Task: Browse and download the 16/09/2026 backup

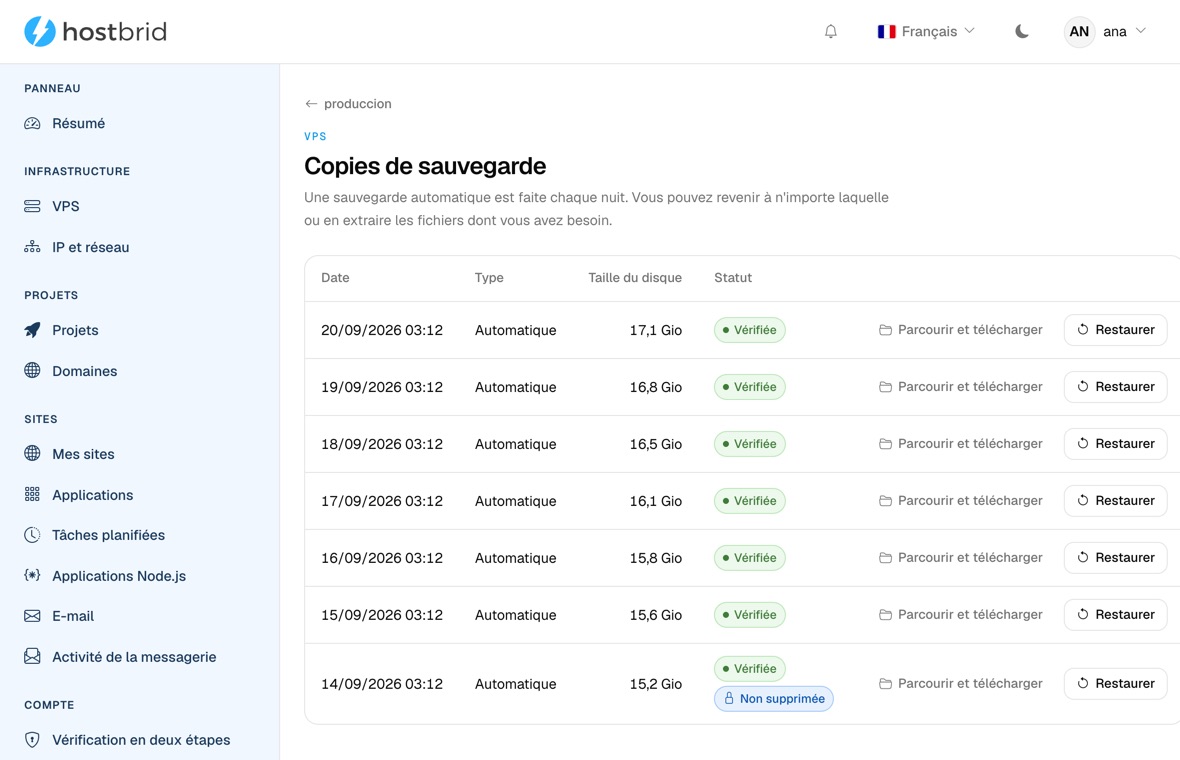Action: [x=961, y=558]
